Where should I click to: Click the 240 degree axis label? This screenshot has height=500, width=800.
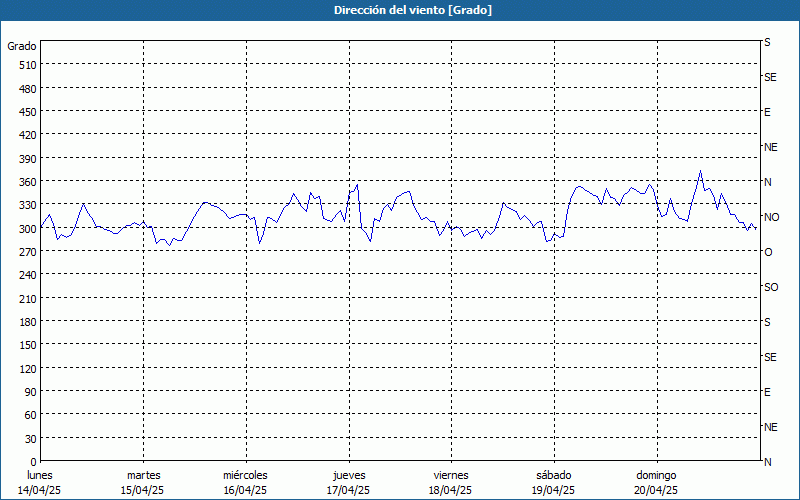pyautogui.click(x=29, y=276)
